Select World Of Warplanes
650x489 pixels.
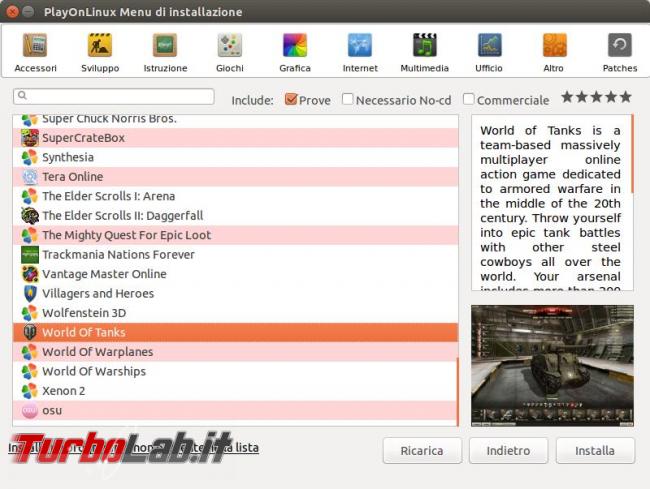click(235, 352)
